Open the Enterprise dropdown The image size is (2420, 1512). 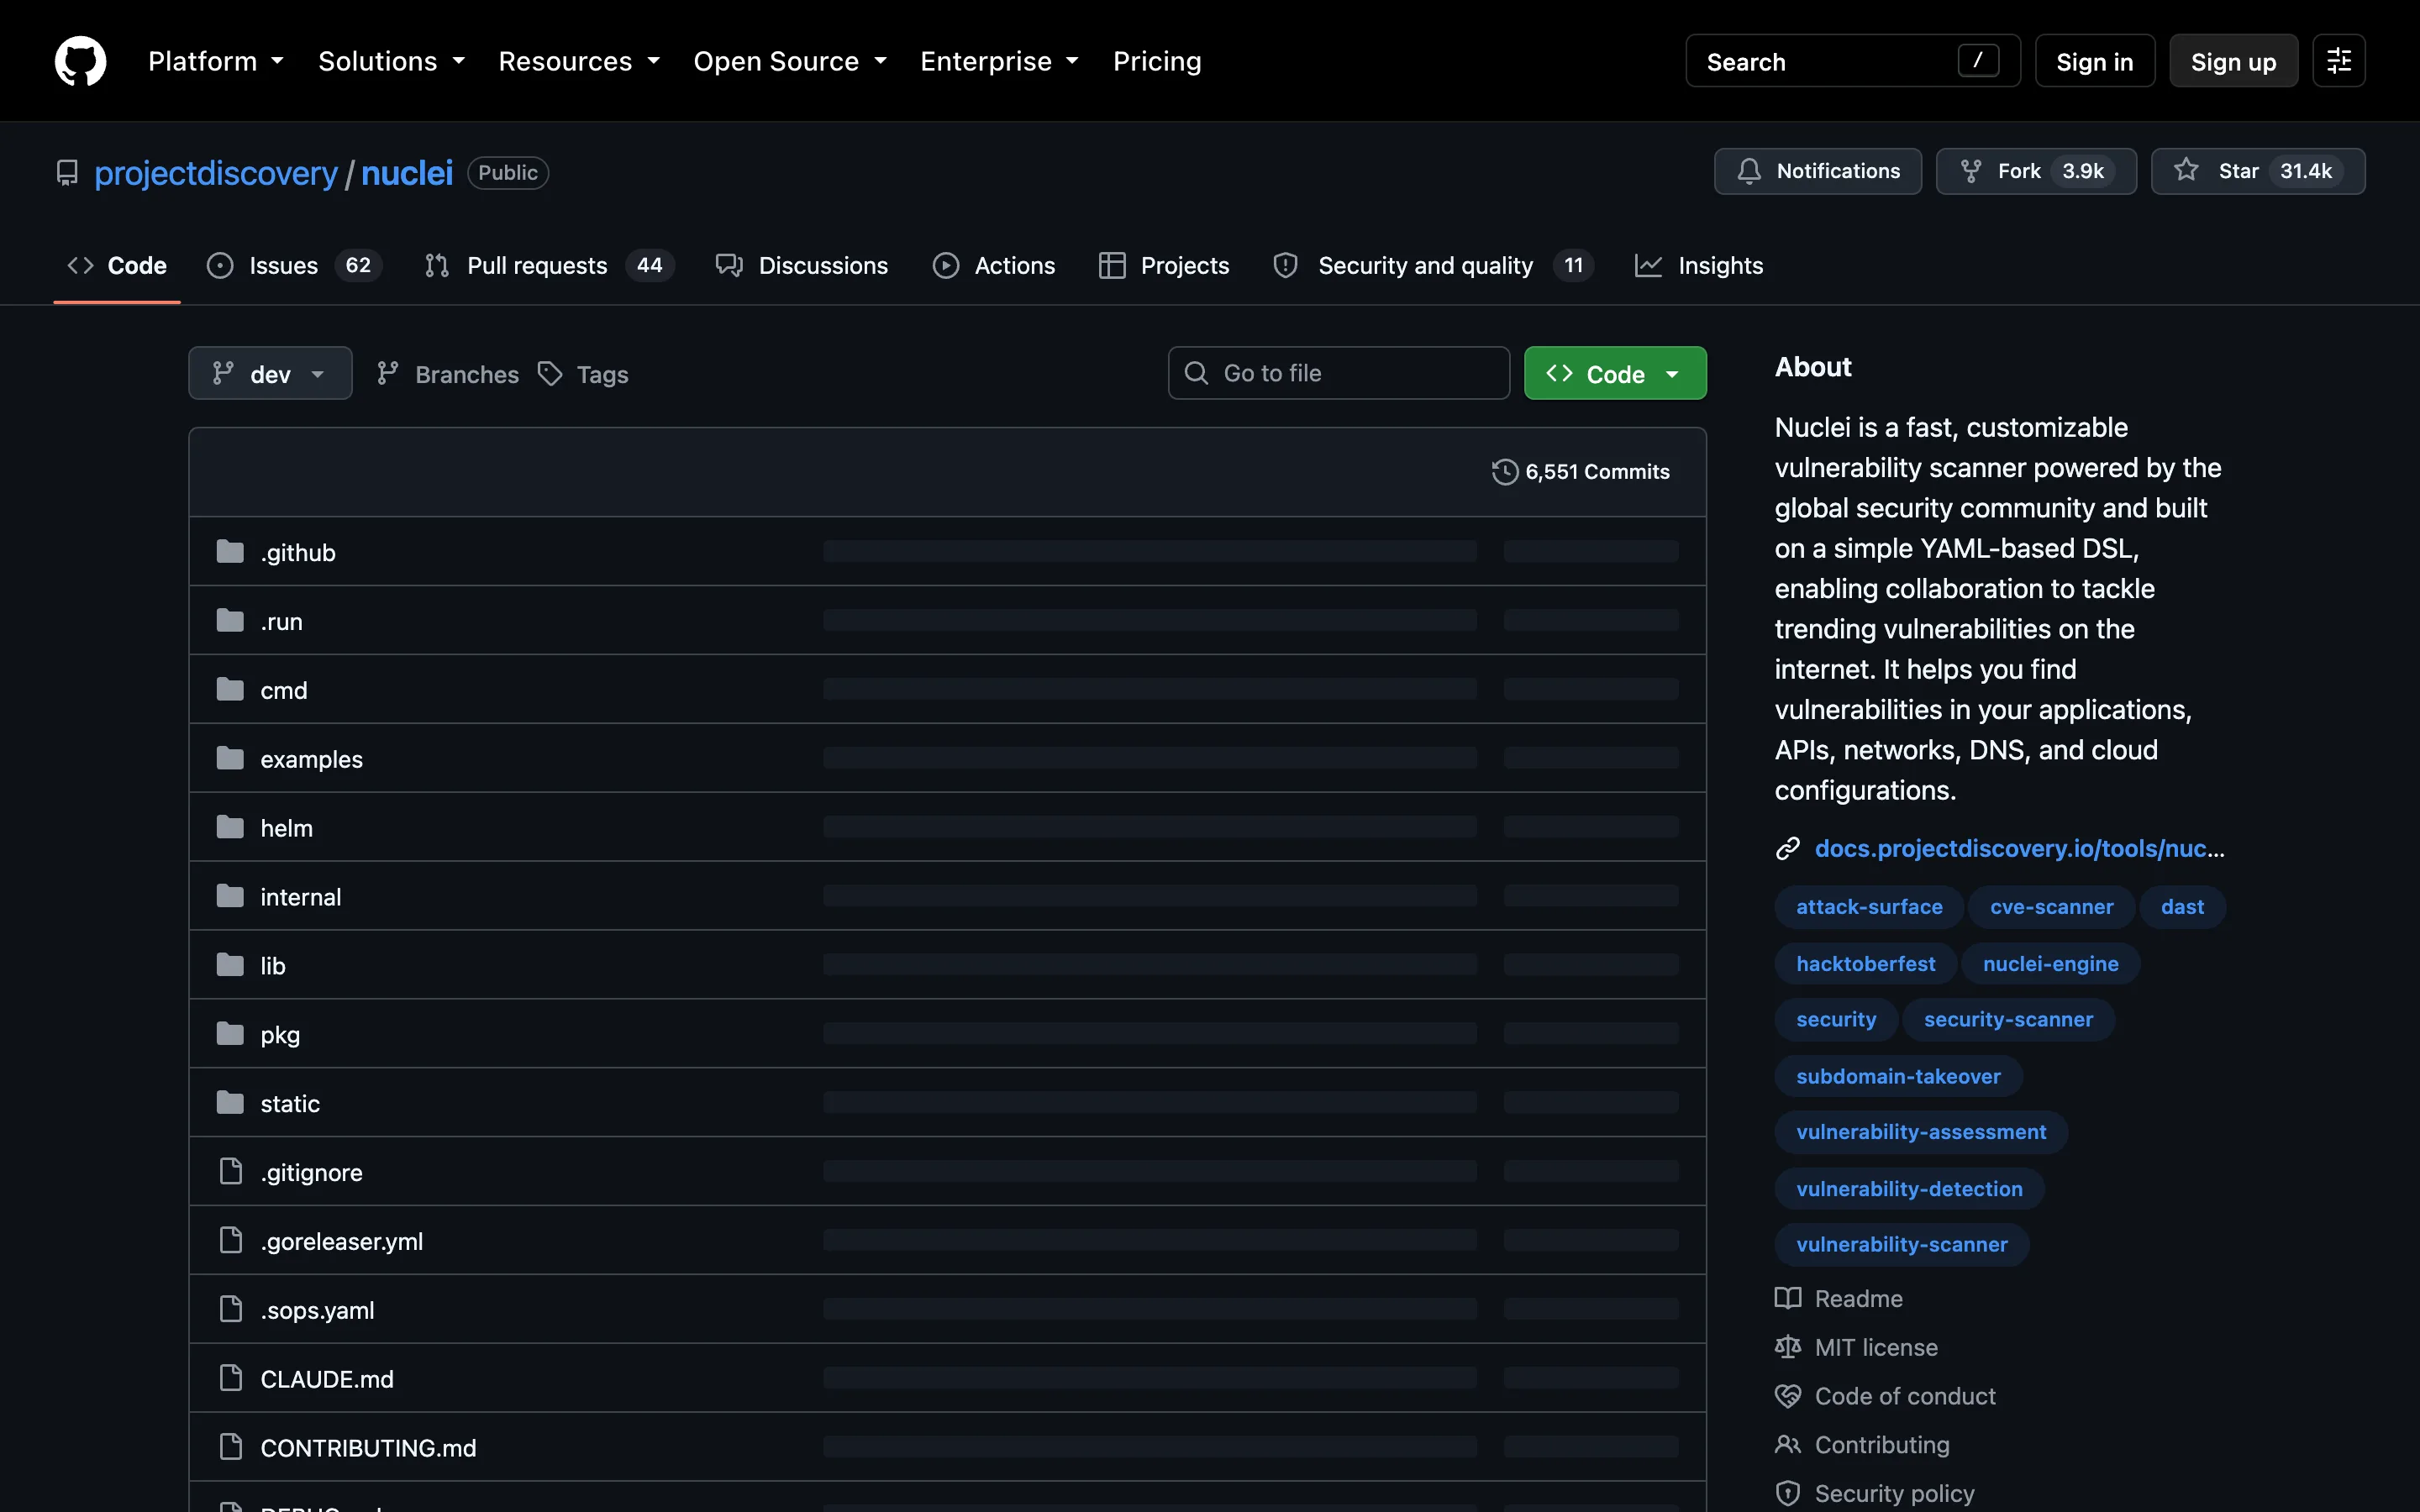pyautogui.click(x=999, y=61)
